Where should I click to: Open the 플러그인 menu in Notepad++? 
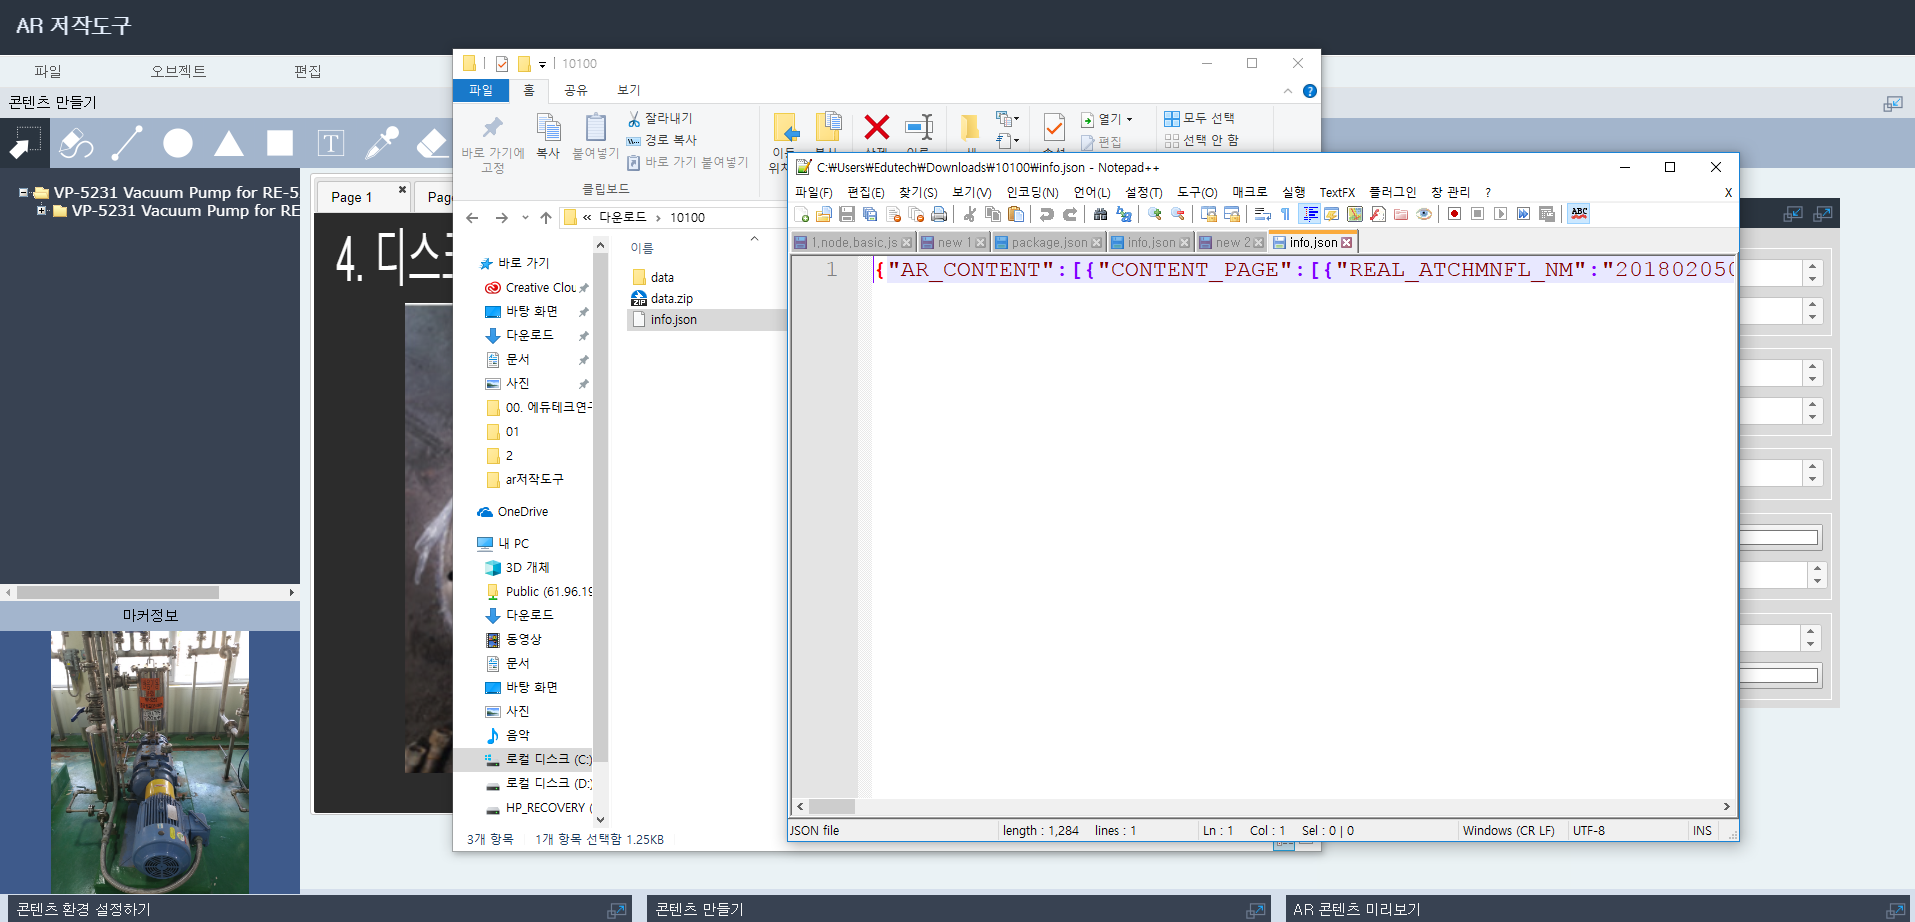click(1392, 192)
